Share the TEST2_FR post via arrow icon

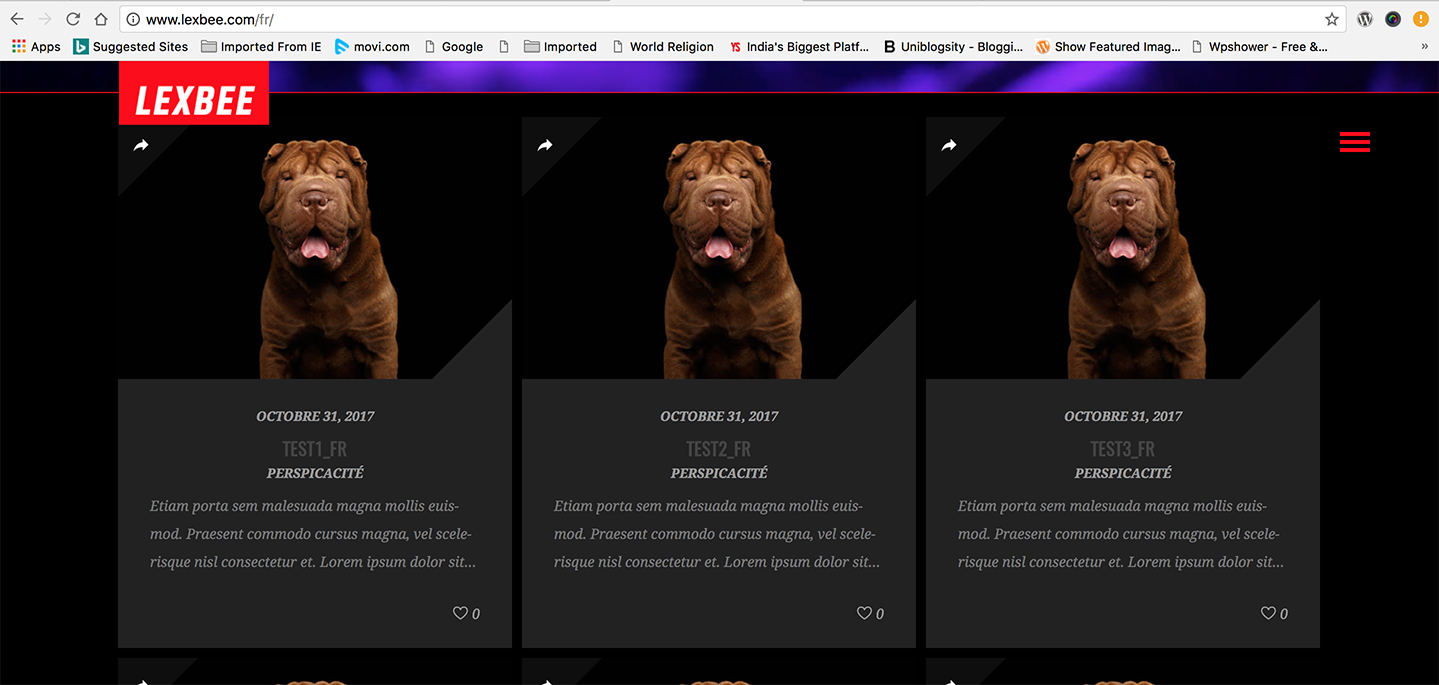tap(545, 146)
